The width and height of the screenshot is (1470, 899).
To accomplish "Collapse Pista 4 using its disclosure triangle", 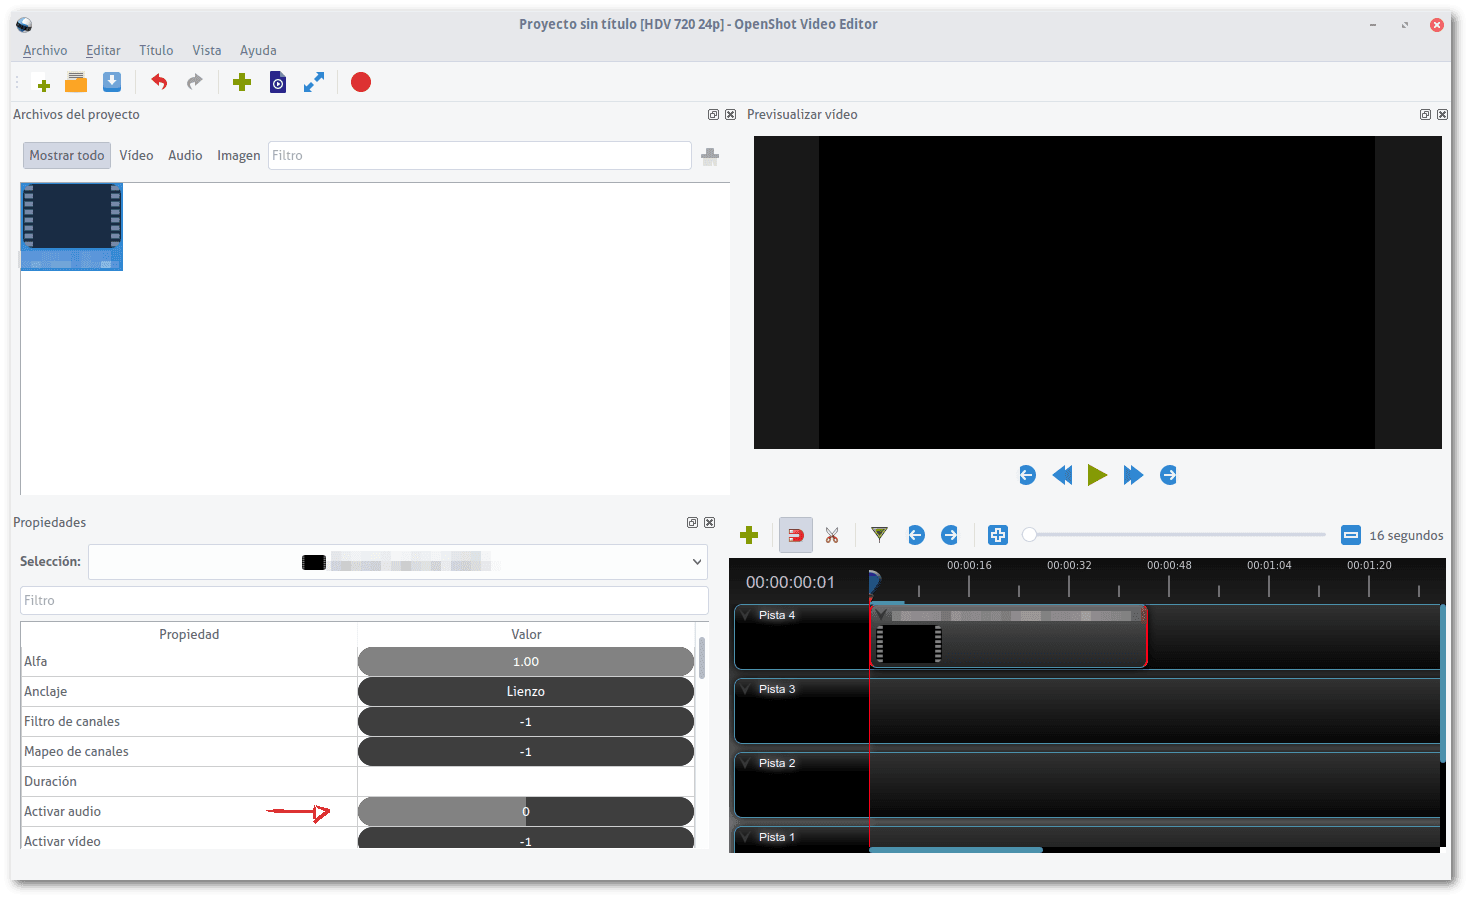I will point(744,614).
